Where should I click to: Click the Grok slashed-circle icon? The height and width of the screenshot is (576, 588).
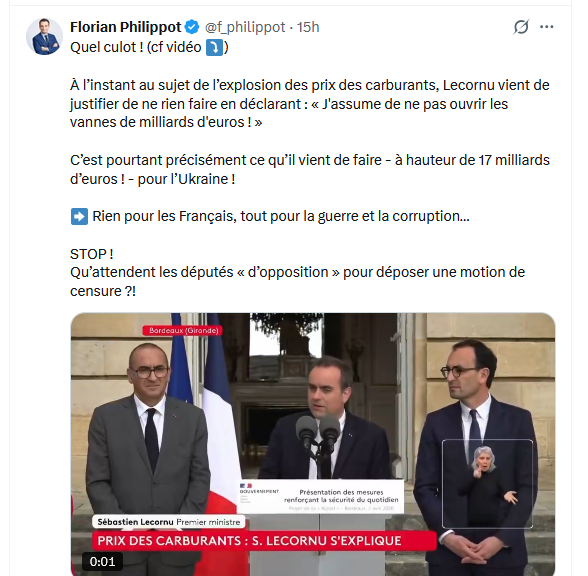[x=521, y=27]
